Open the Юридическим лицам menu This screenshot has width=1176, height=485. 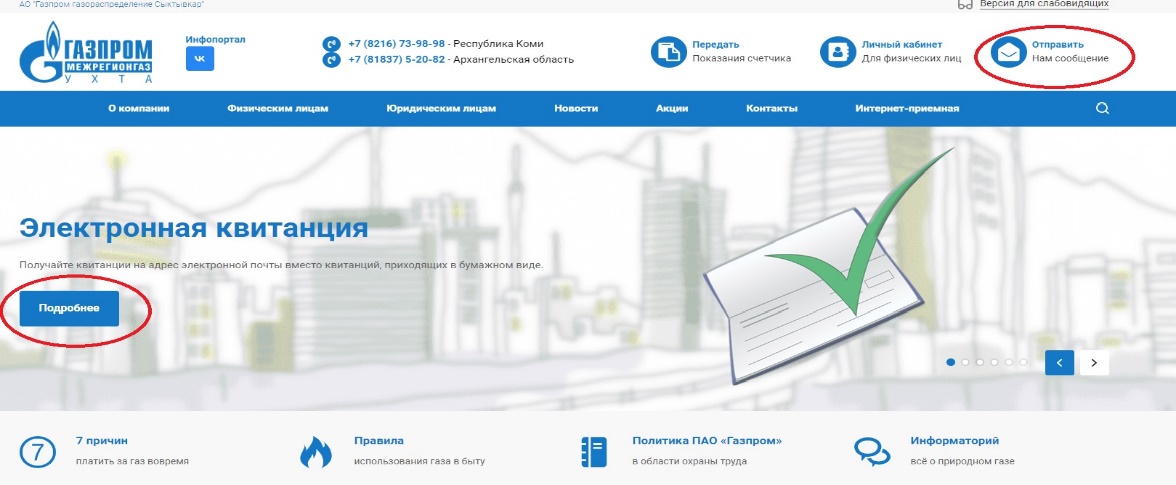click(441, 109)
